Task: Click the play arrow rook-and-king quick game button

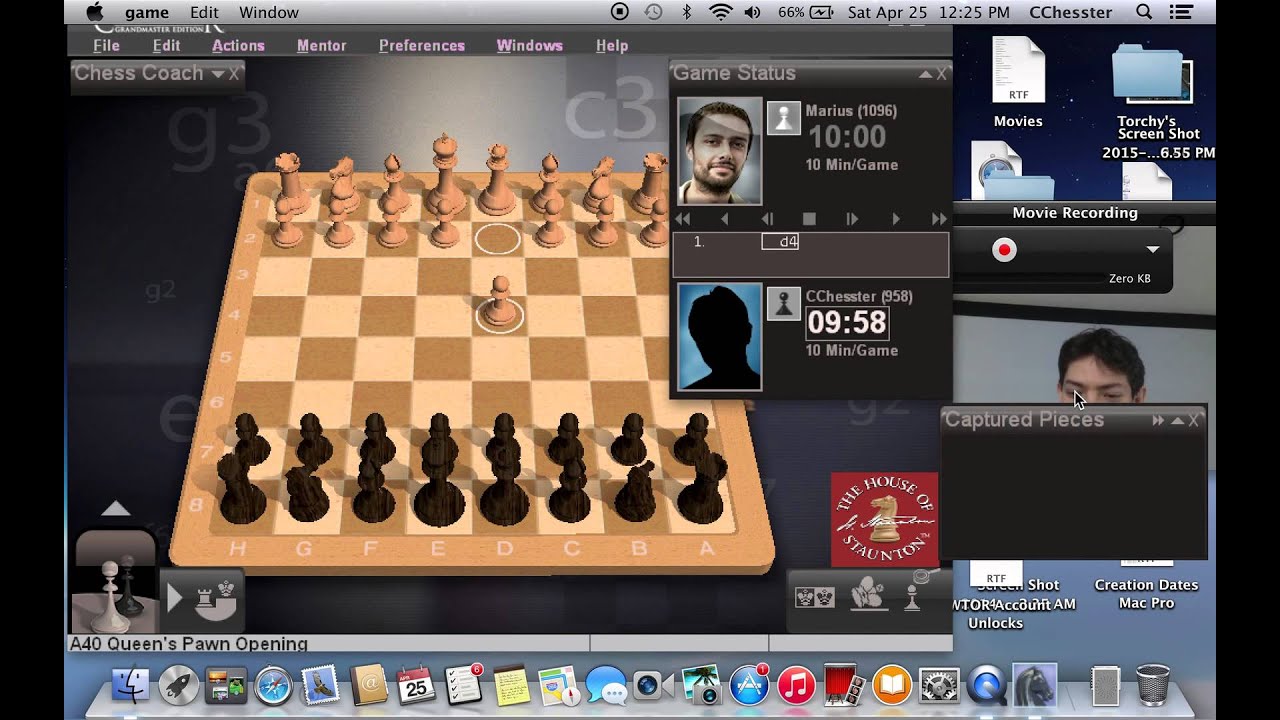Action: pyautogui.click(x=203, y=598)
